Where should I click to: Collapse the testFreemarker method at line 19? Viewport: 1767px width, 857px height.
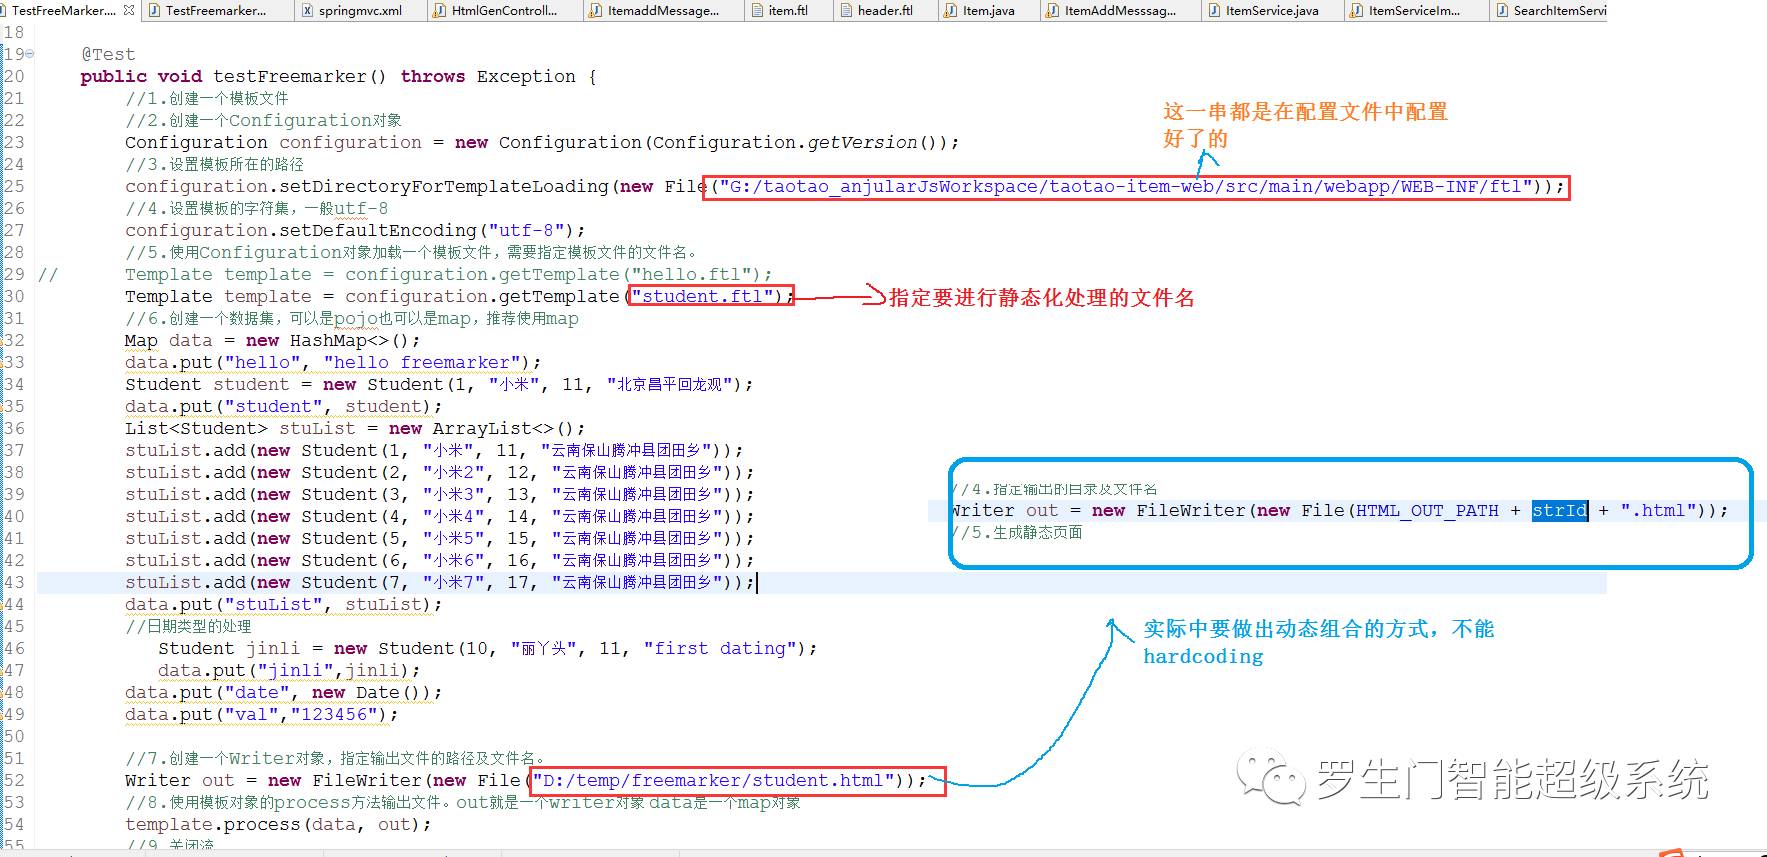[29, 54]
